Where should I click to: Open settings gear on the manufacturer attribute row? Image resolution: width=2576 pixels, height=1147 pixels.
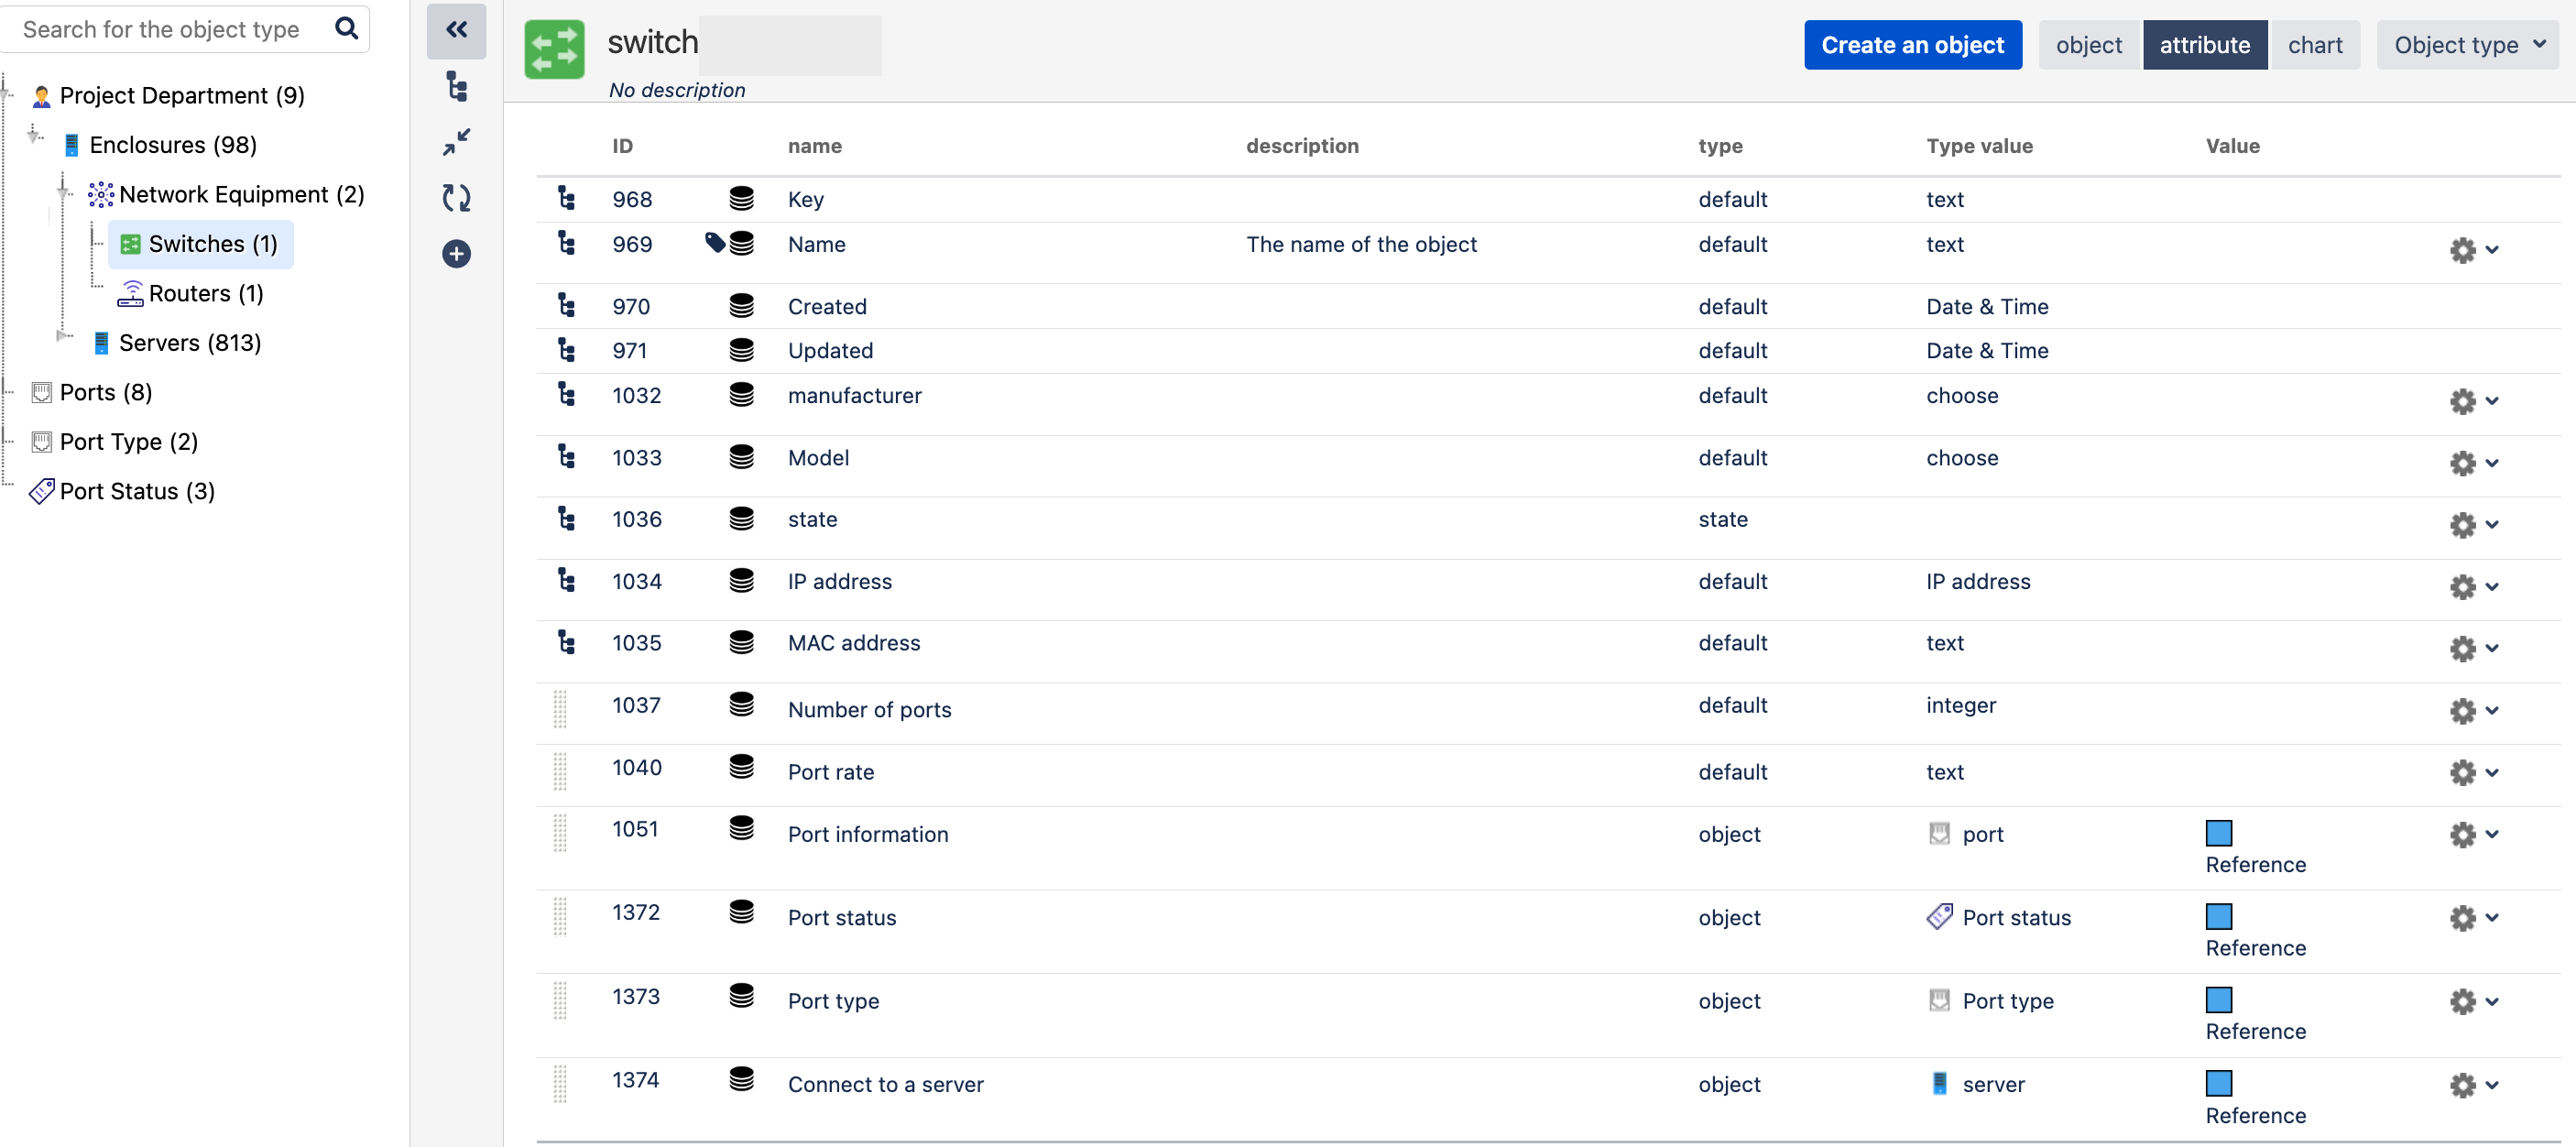coord(2462,401)
